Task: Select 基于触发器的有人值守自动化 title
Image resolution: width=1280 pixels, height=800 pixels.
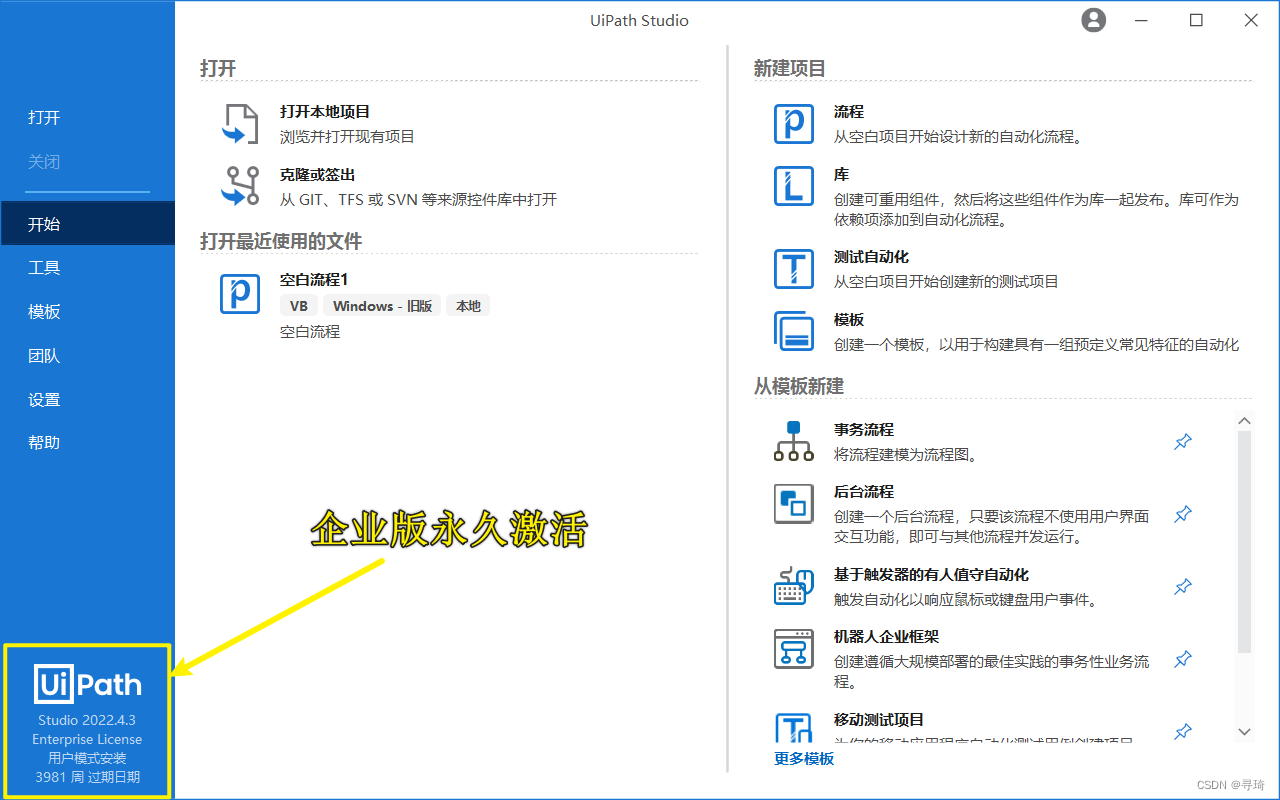Action: pos(931,575)
